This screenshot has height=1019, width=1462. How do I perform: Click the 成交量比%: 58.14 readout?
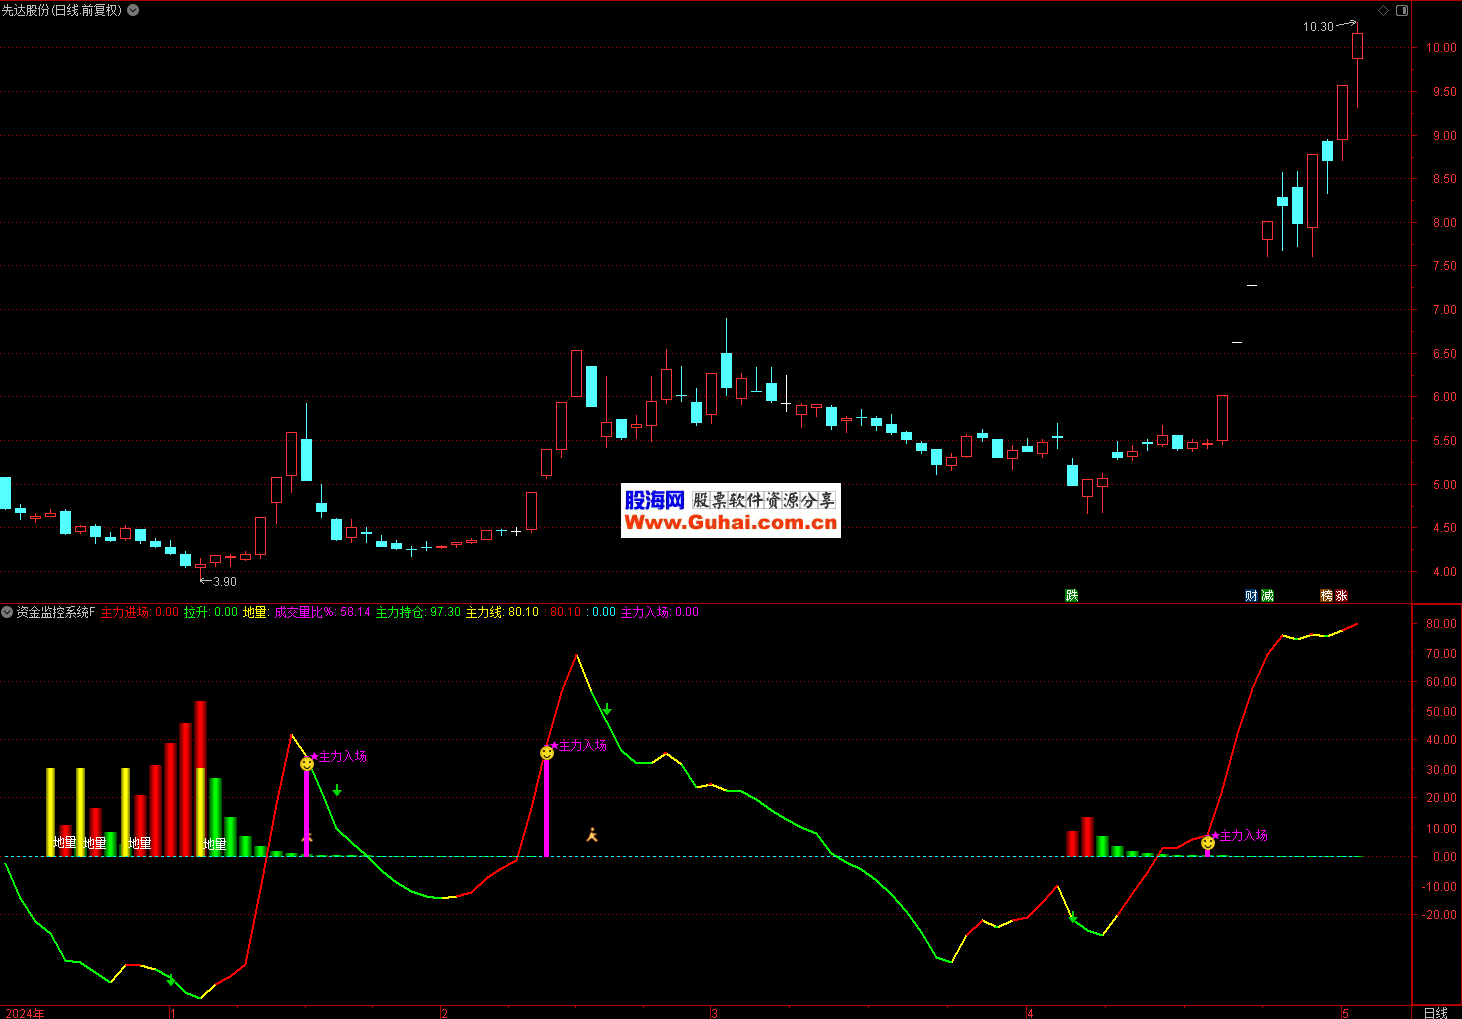tap(323, 612)
